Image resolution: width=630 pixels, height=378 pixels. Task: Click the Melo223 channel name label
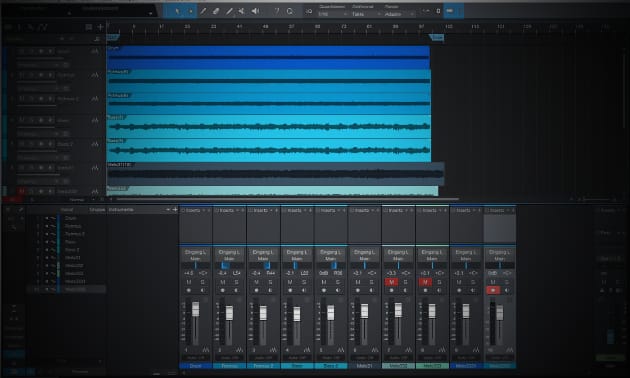click(432, 366)
